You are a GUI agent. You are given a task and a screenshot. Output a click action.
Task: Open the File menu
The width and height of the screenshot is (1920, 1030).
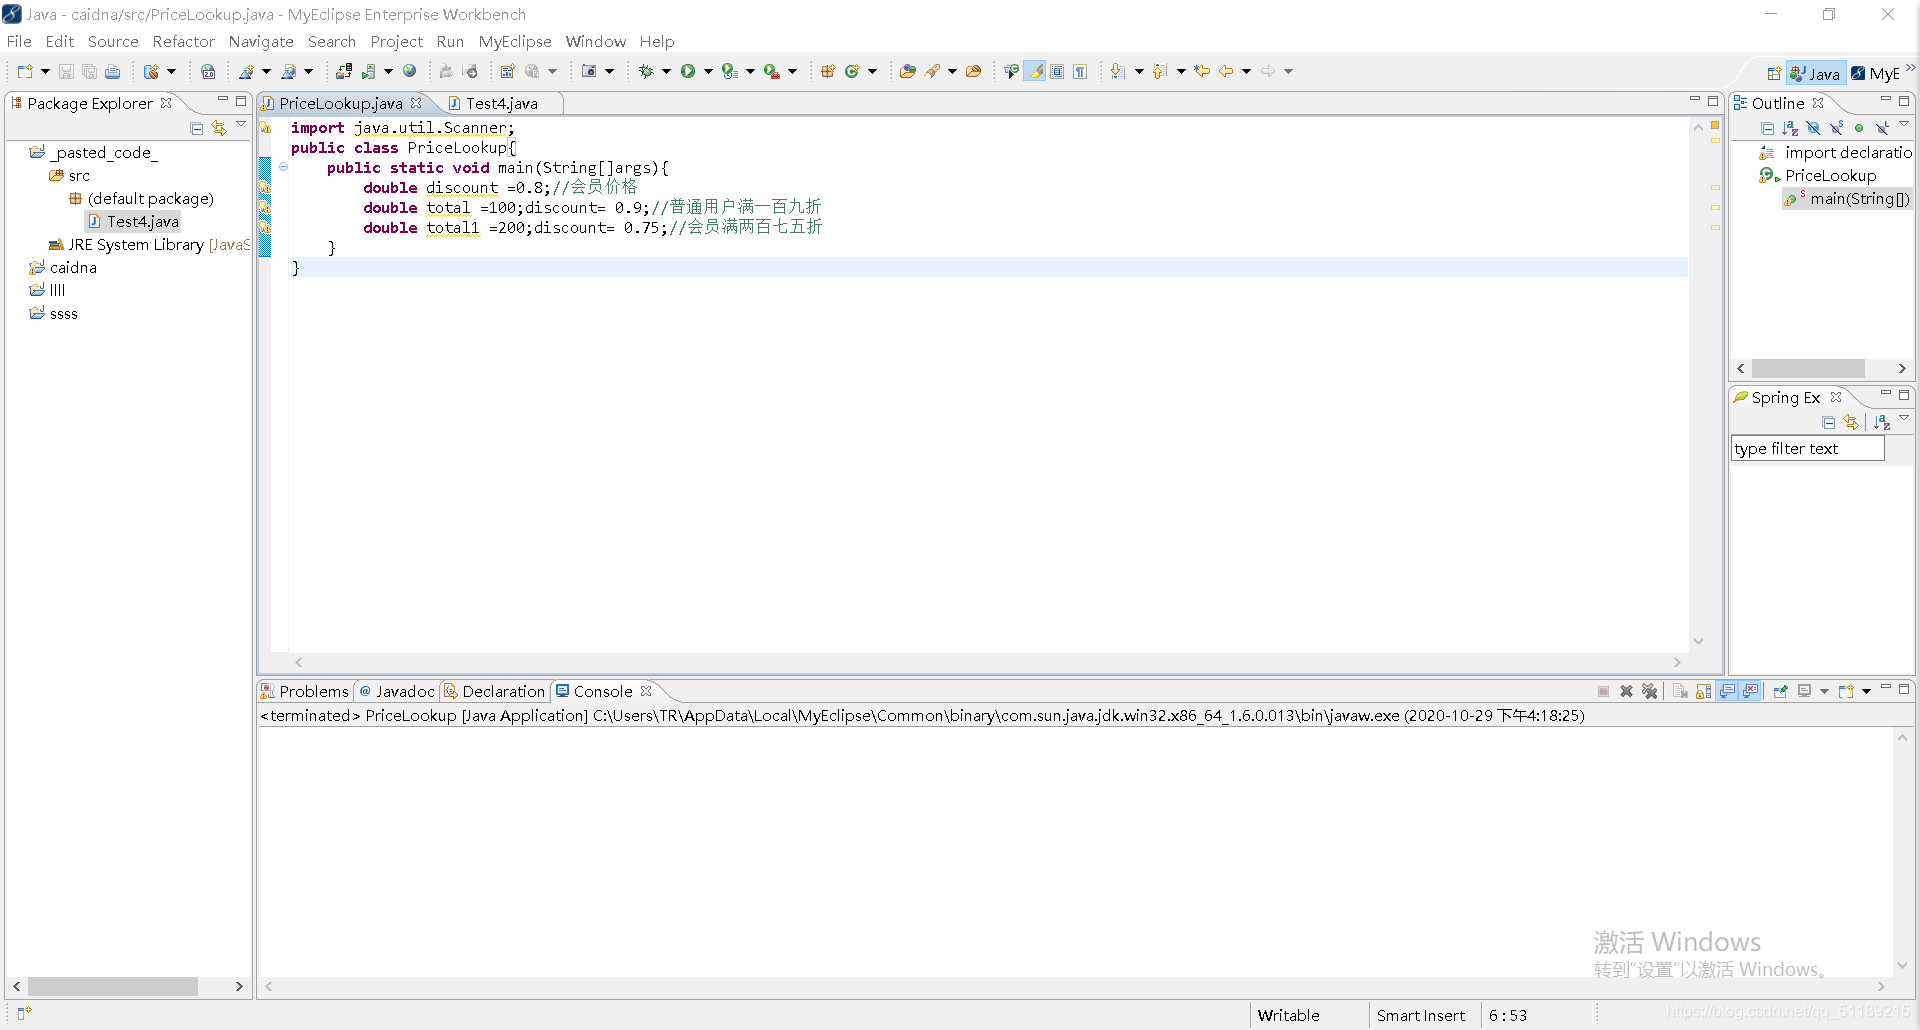19,41
